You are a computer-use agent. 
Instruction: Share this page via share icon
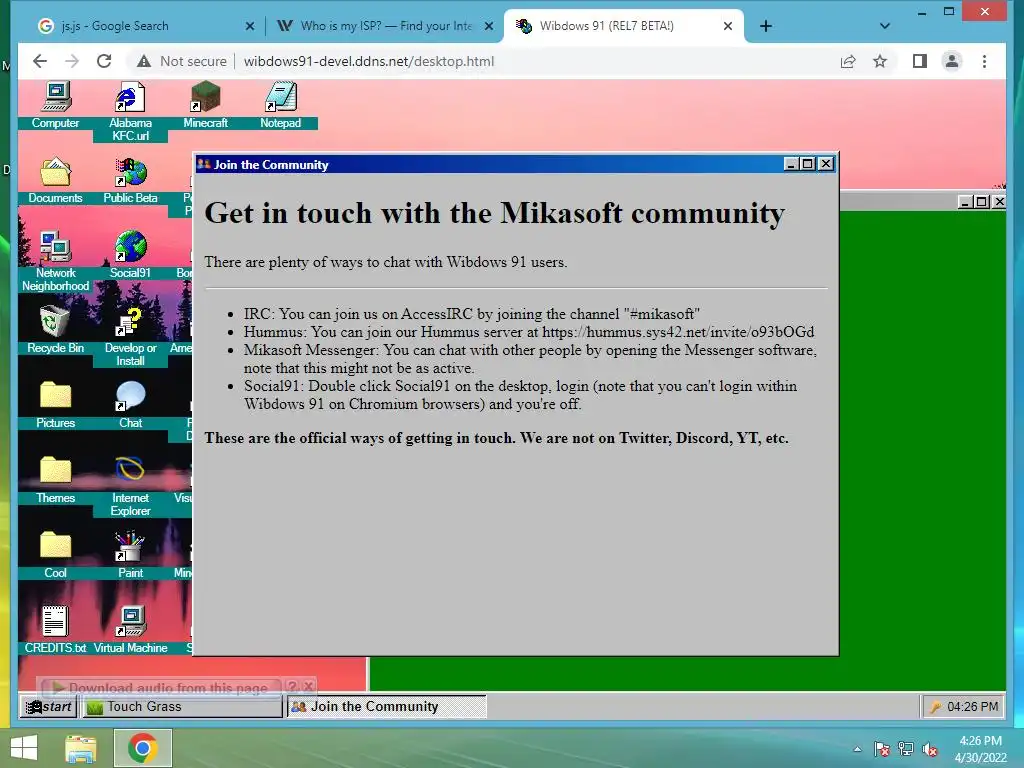(x=848, y=61)
